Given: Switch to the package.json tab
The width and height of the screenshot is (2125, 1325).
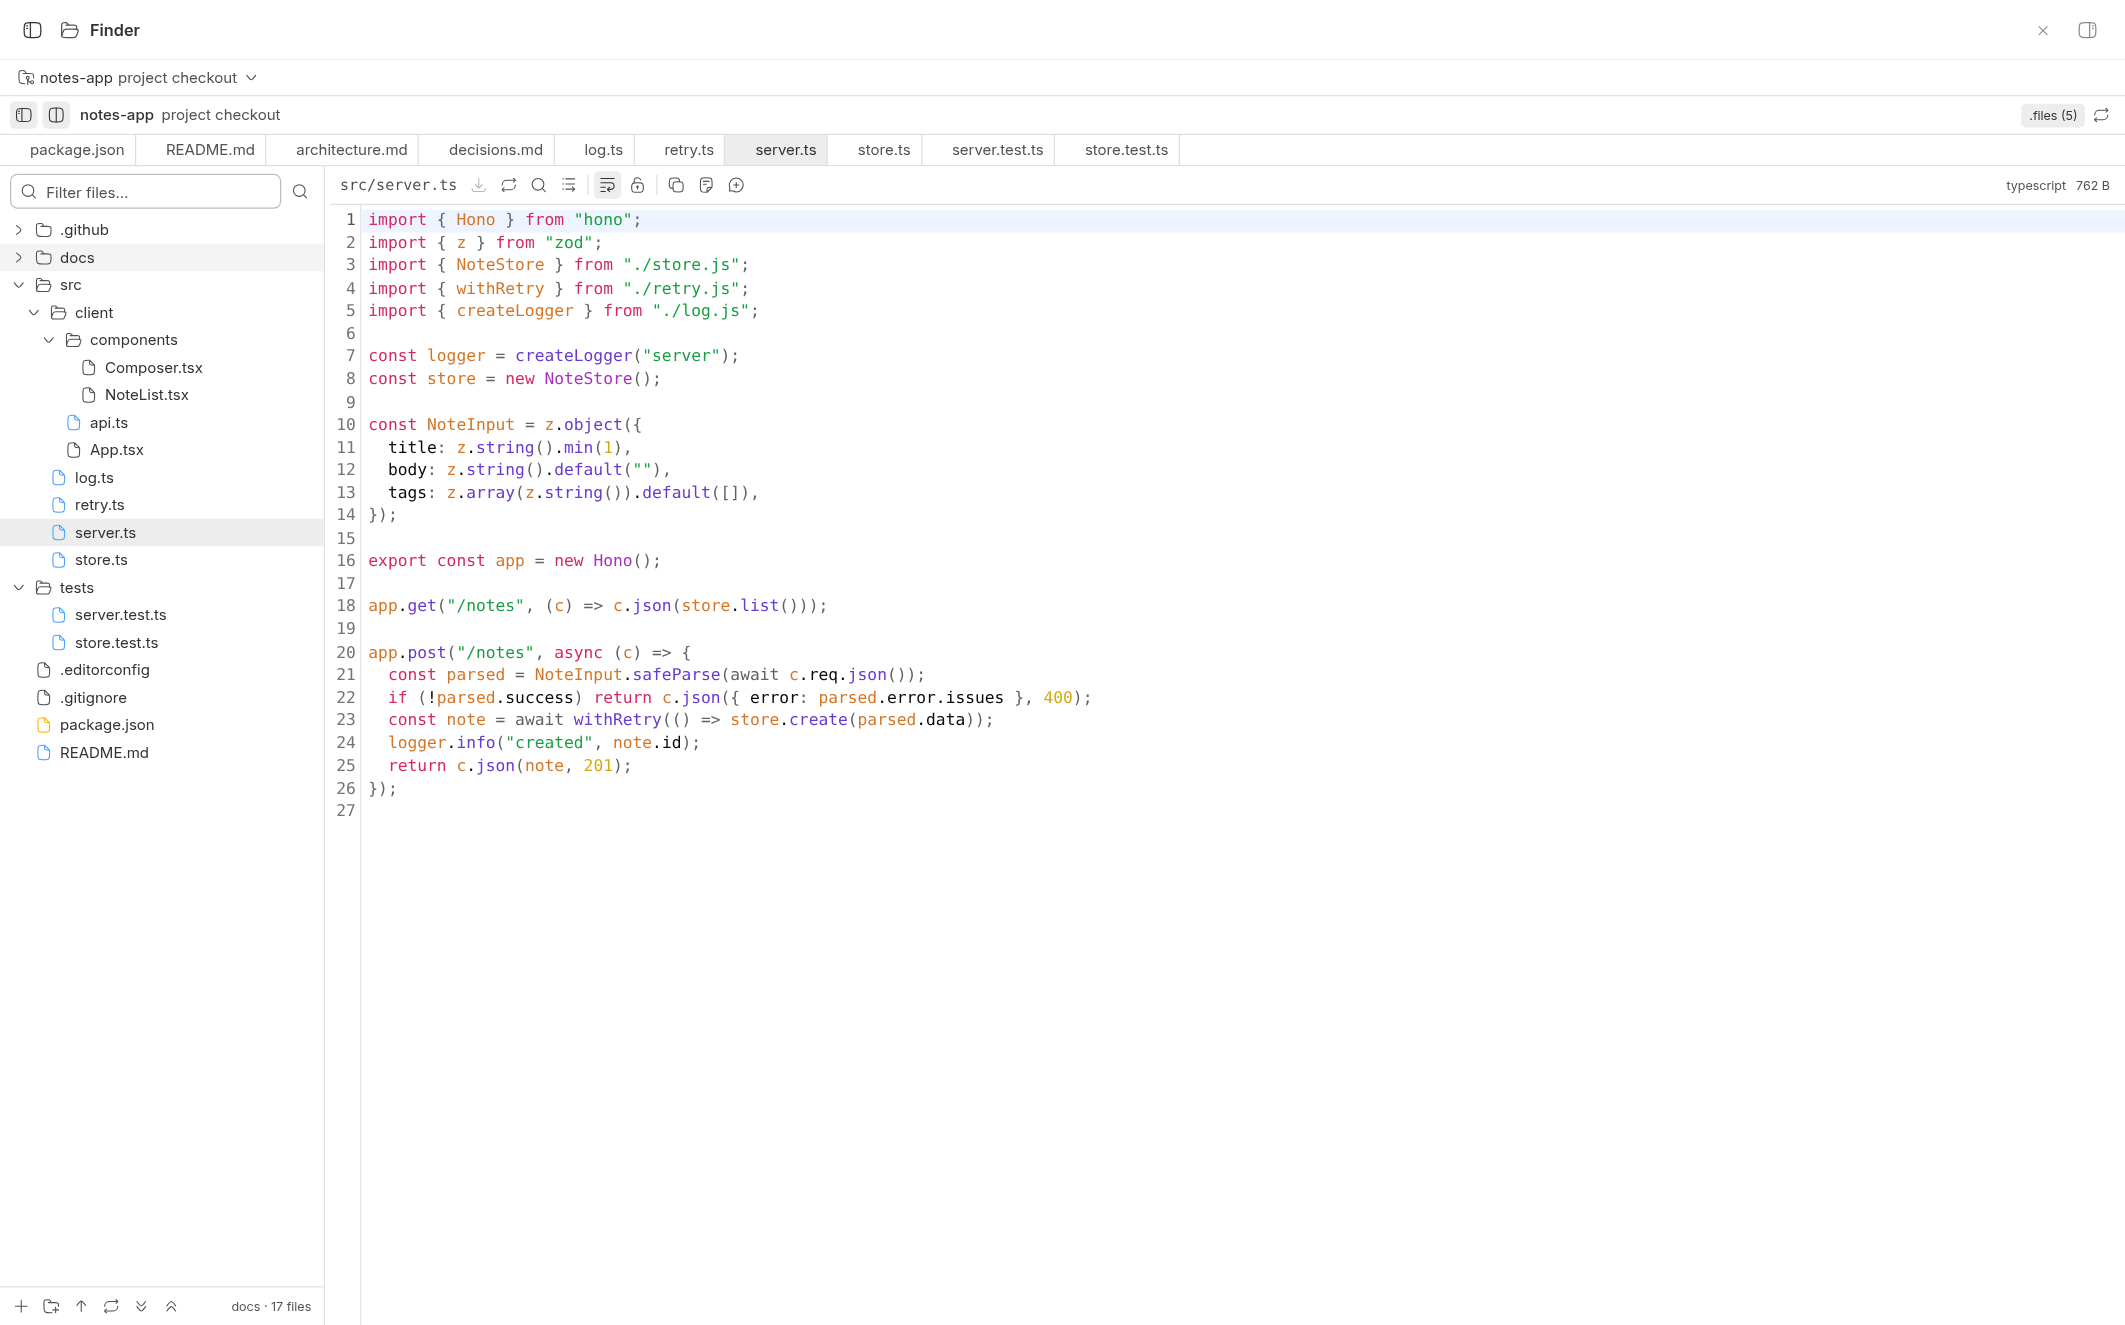Looking at the screenshot, I should [x=77, y=150].
